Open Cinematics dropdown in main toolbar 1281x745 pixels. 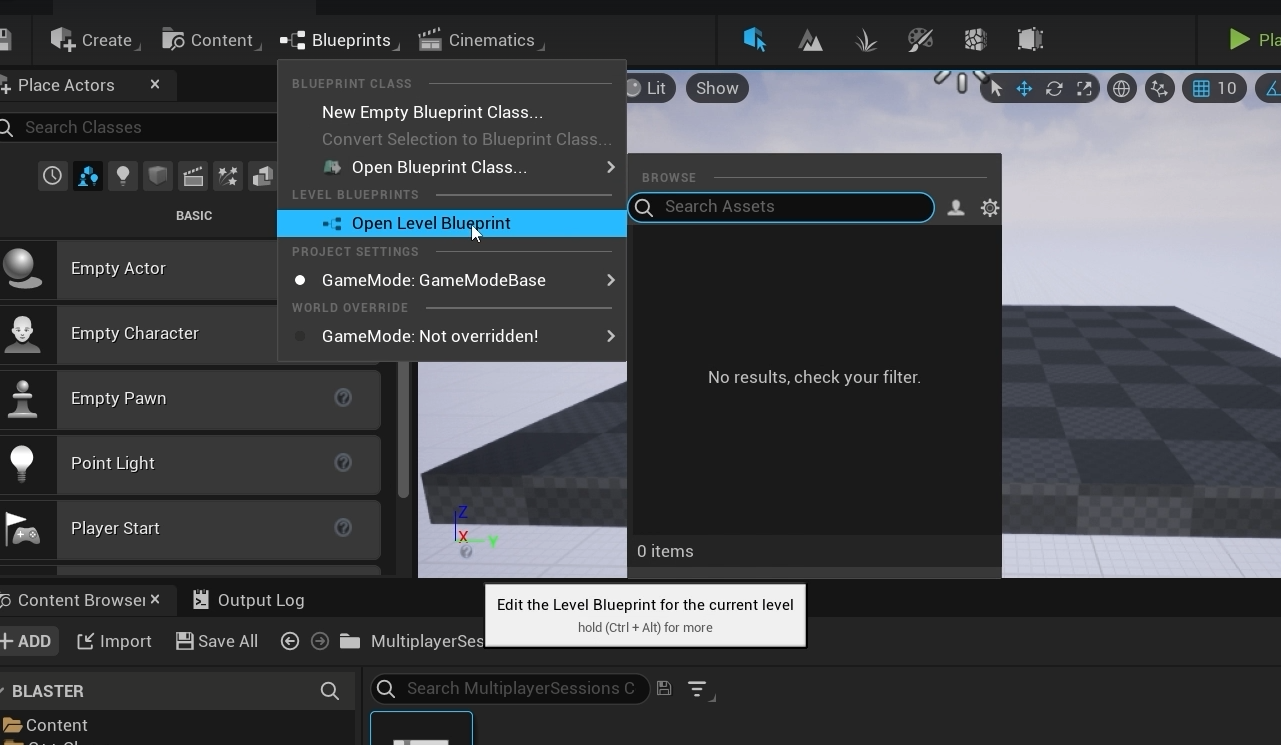(480, 40)
